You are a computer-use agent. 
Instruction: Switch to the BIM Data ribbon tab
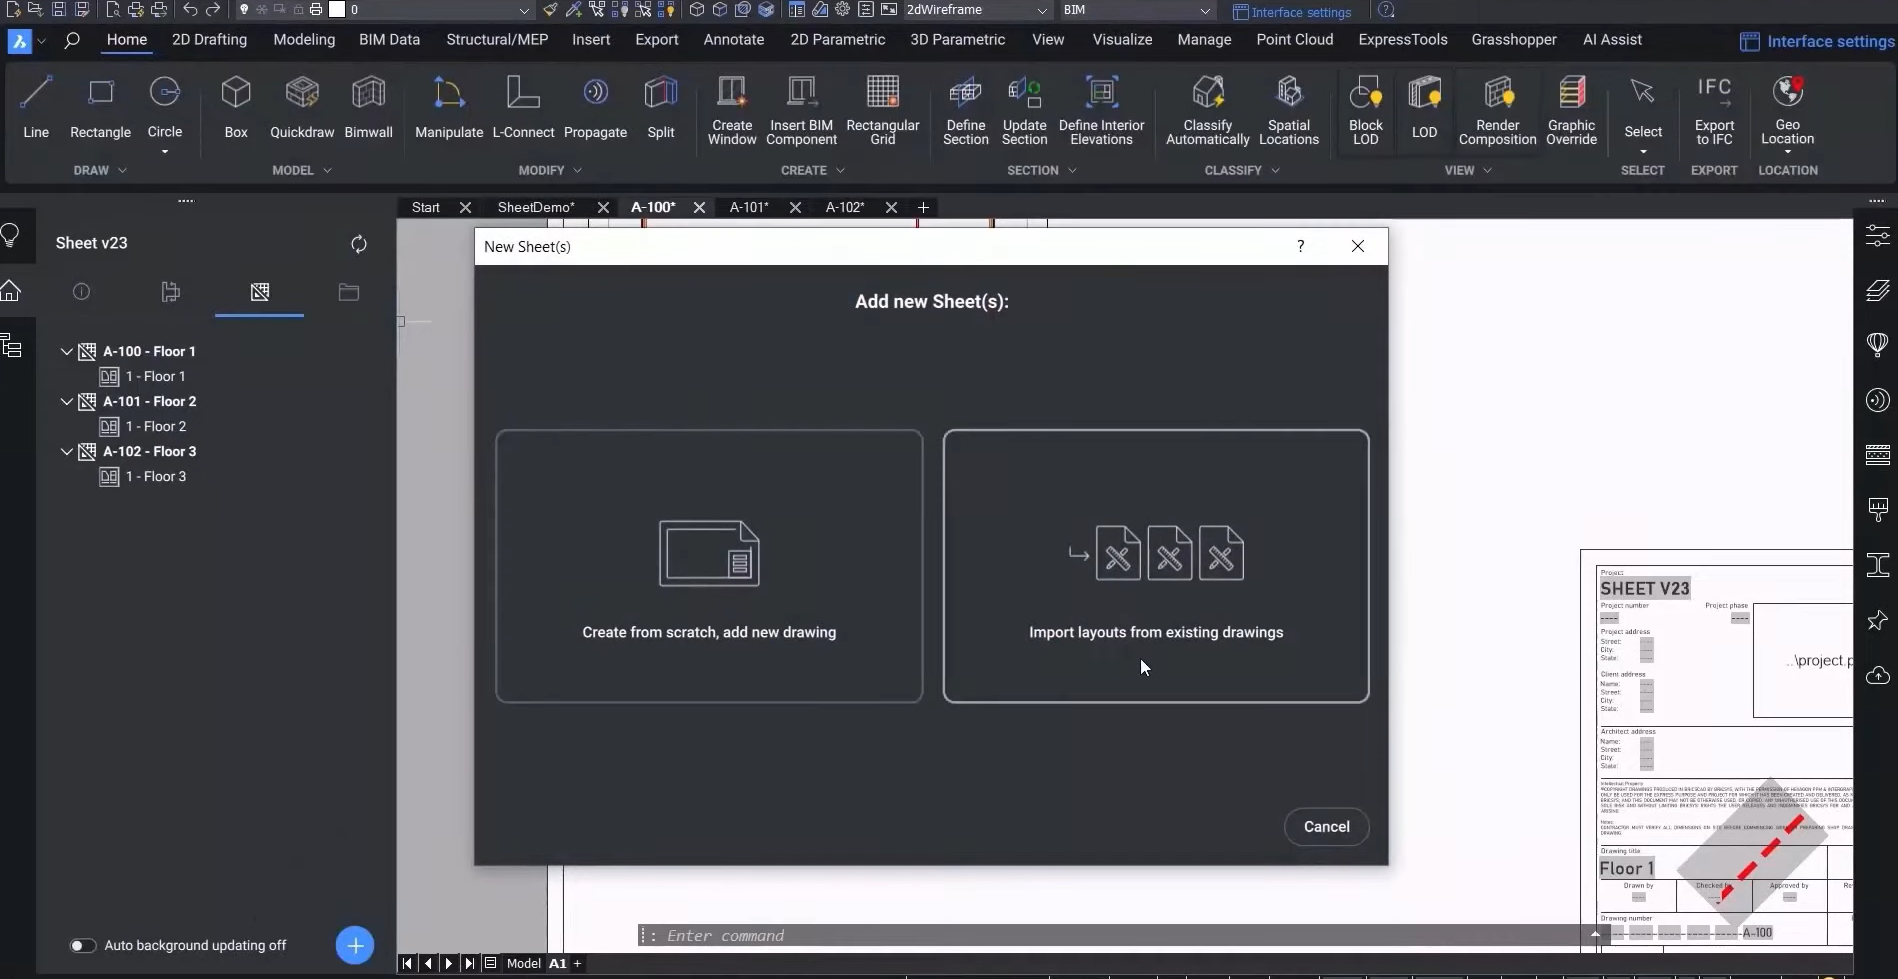[x=389, y=40]
